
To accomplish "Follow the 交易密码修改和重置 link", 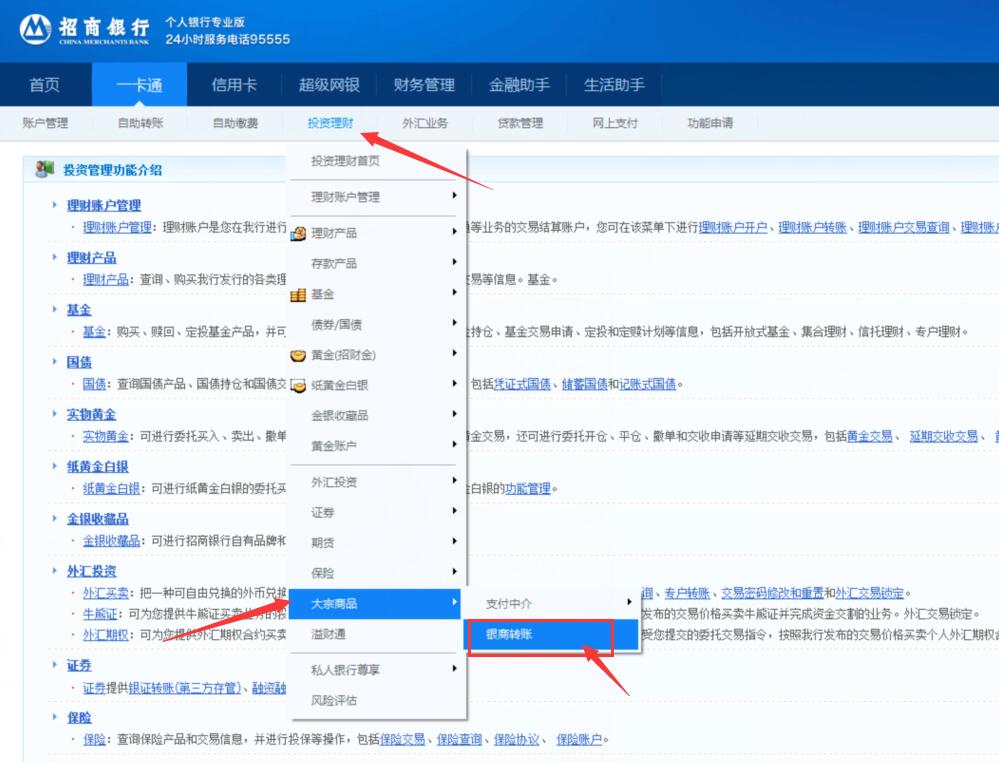I will pos(772,593).
